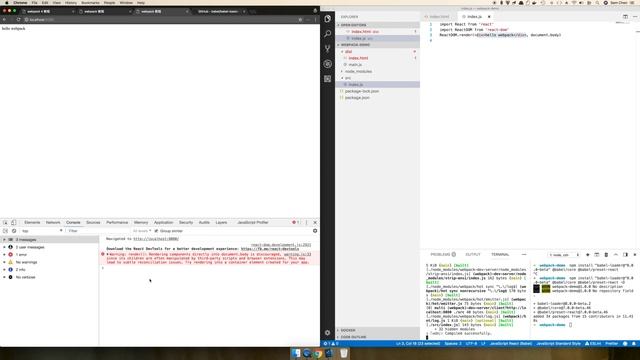
Task: Clear the DevTools console
Action: 14,231
